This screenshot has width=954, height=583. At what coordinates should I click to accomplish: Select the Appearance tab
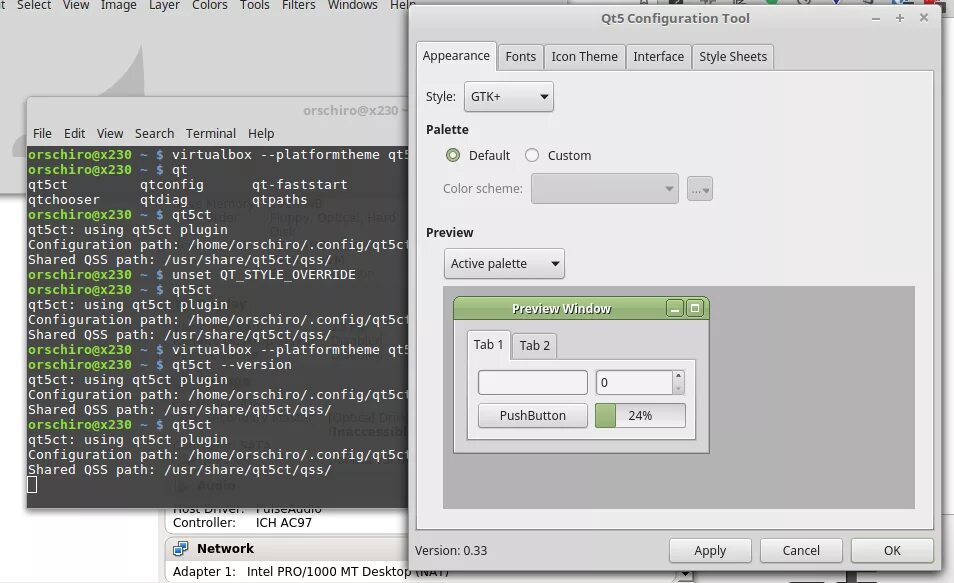coord(456,56)
